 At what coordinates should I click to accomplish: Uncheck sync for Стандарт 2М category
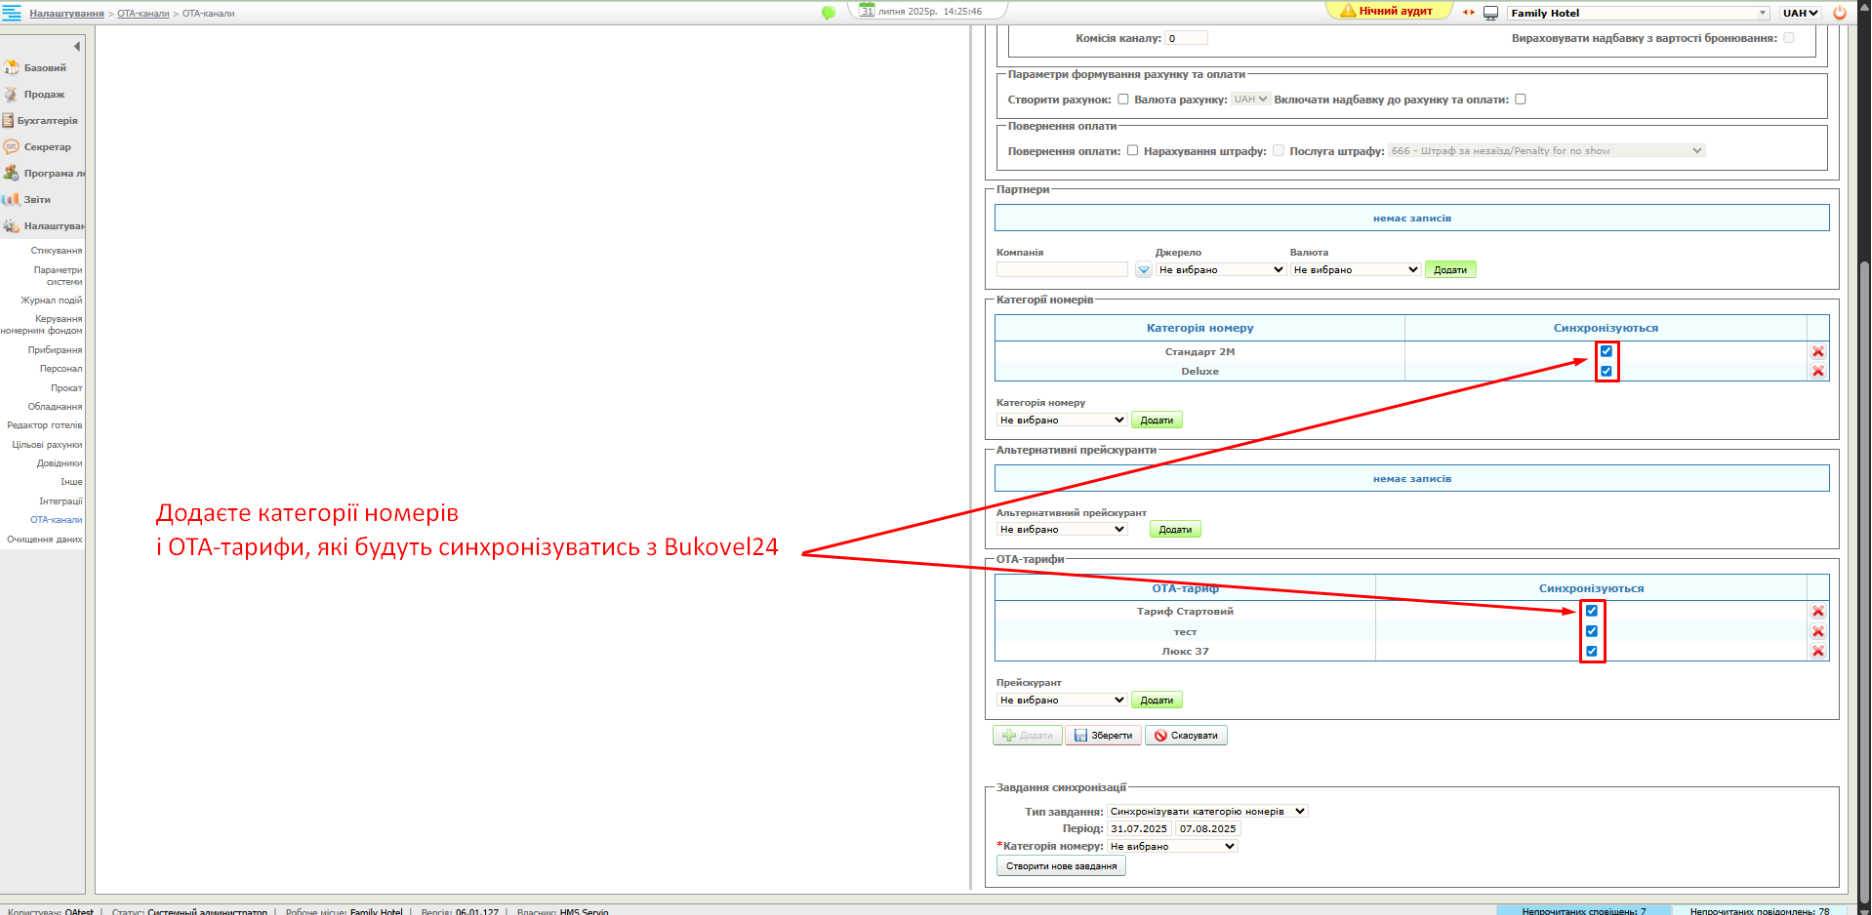click(x=1606, y=351)
